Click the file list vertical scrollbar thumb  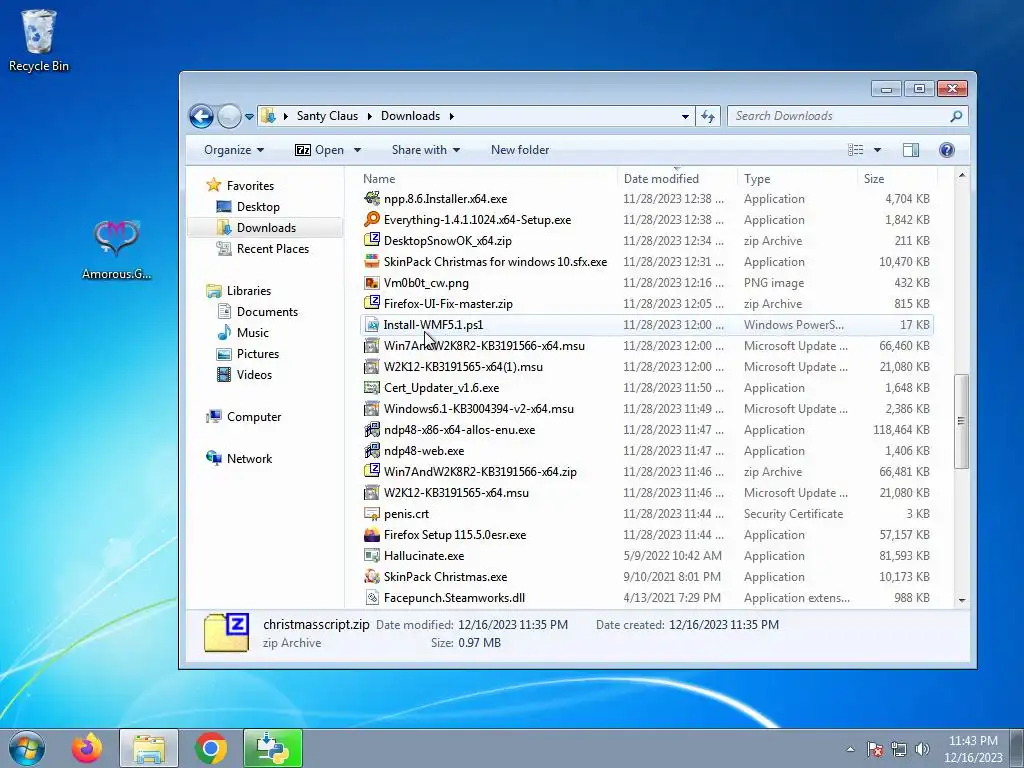(x=961, y=421)
